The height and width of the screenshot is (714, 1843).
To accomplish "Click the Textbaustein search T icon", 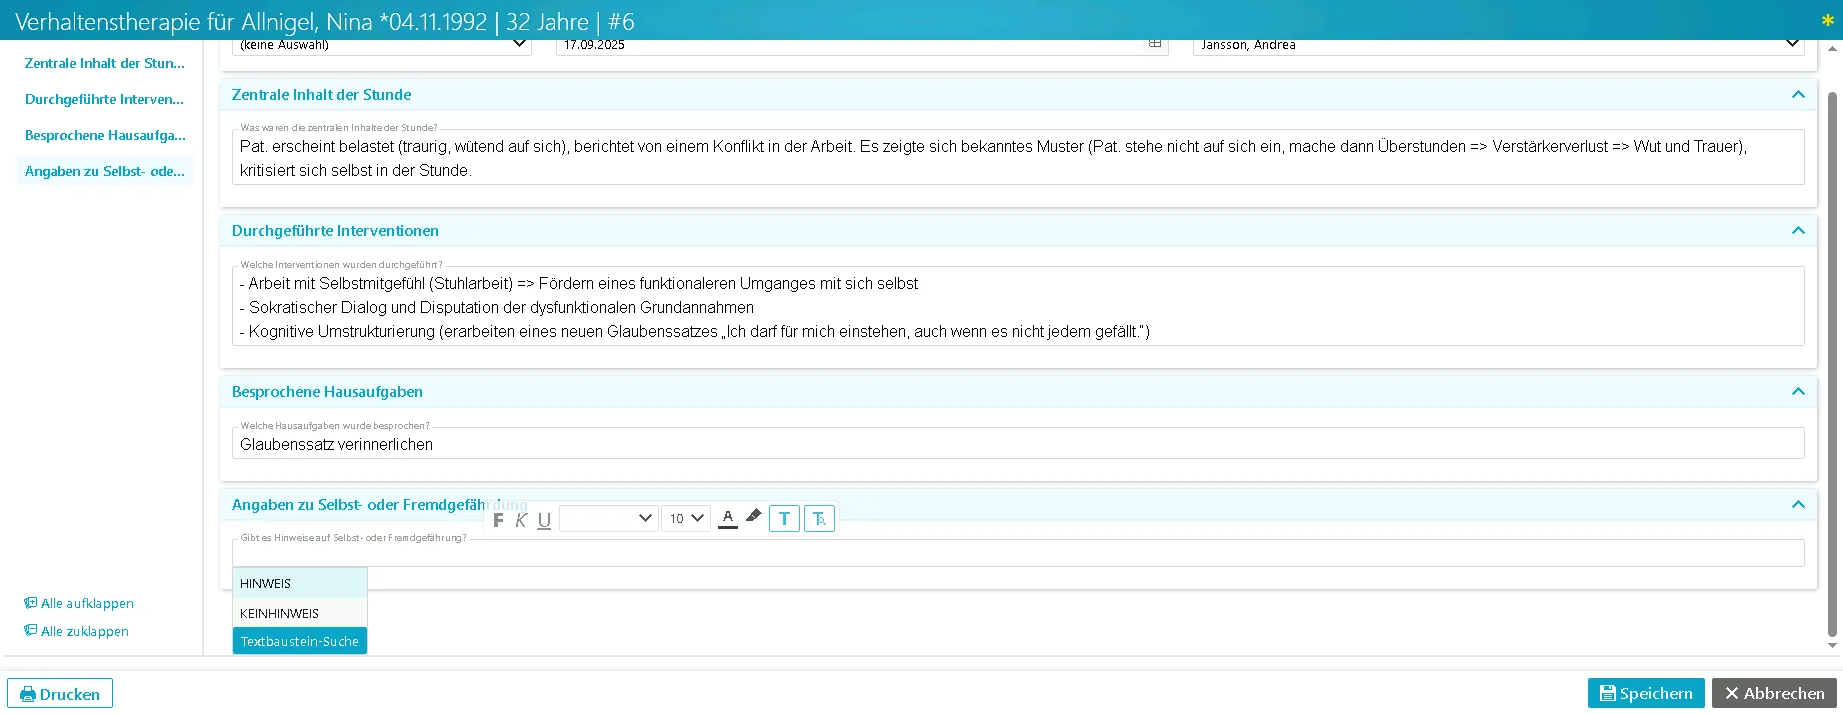I will click(819, 518).
